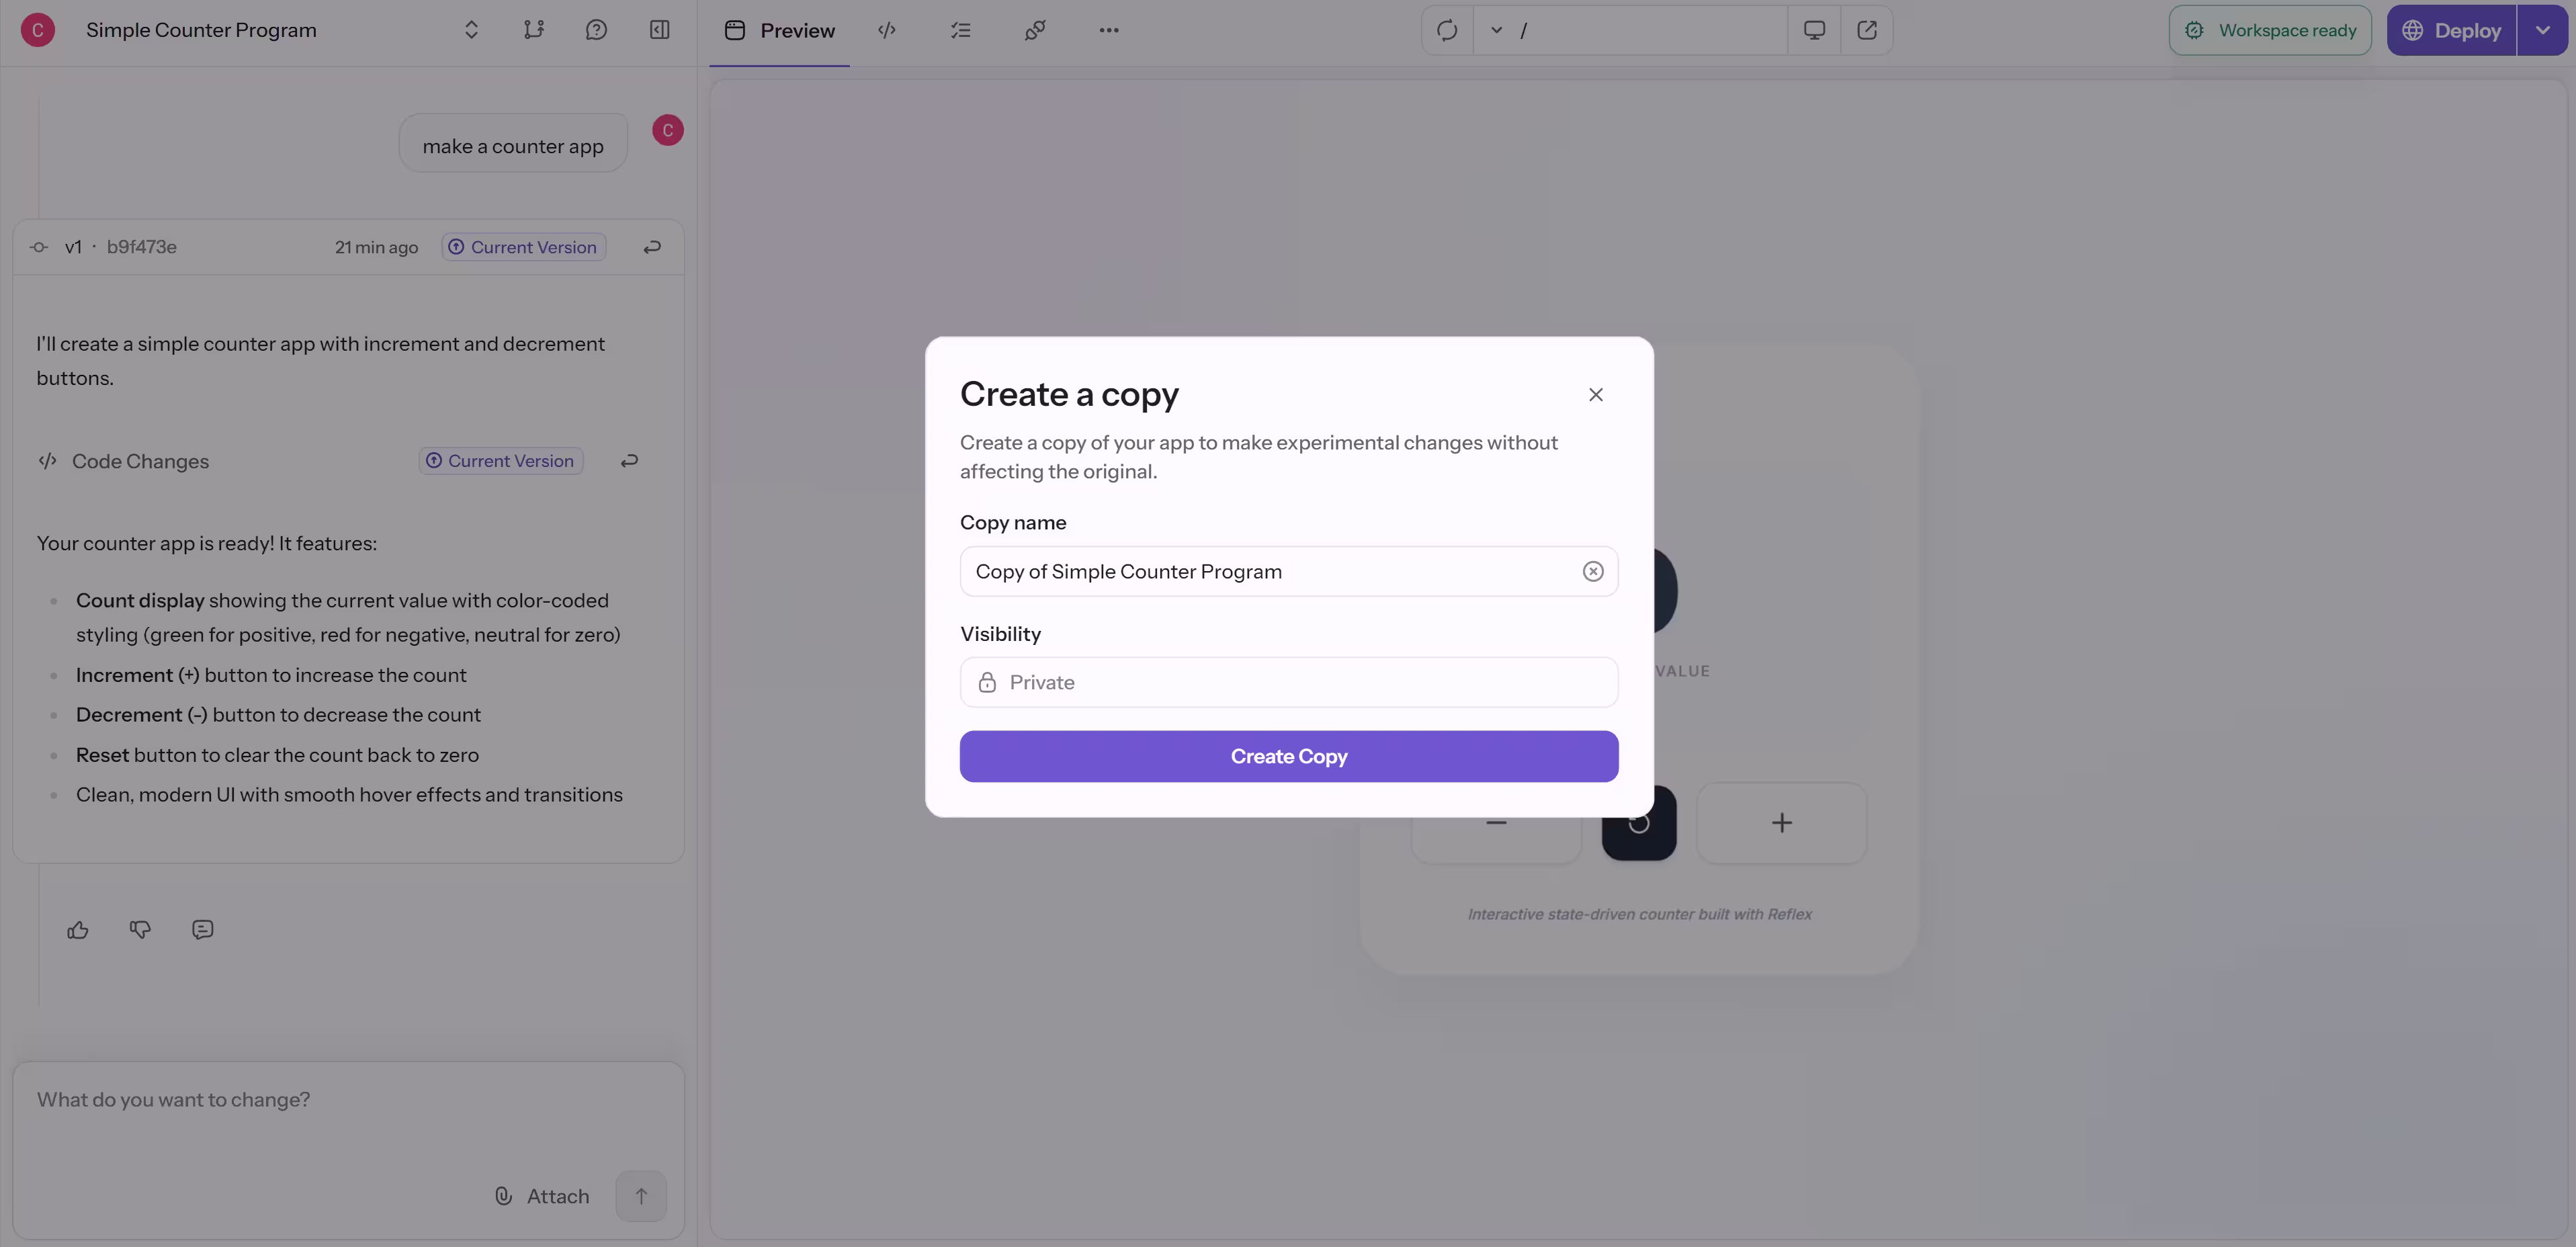The image size is (2576, 1247).
Task: Toggle desktop device view icon
Action: pos(1813,30)
